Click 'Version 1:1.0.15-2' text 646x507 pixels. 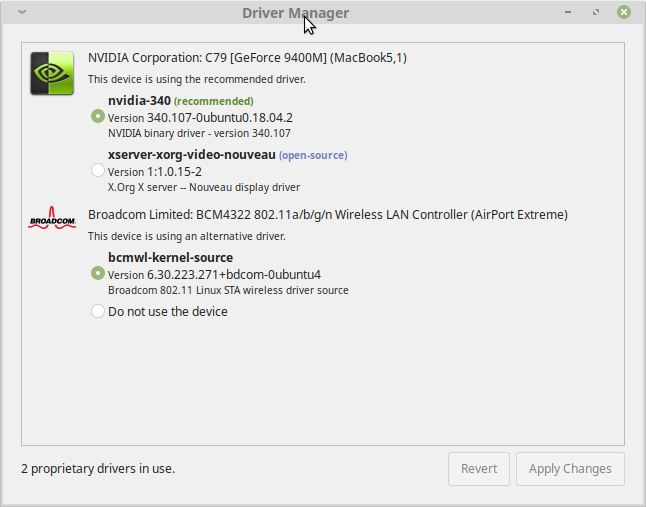coord(155,172)
